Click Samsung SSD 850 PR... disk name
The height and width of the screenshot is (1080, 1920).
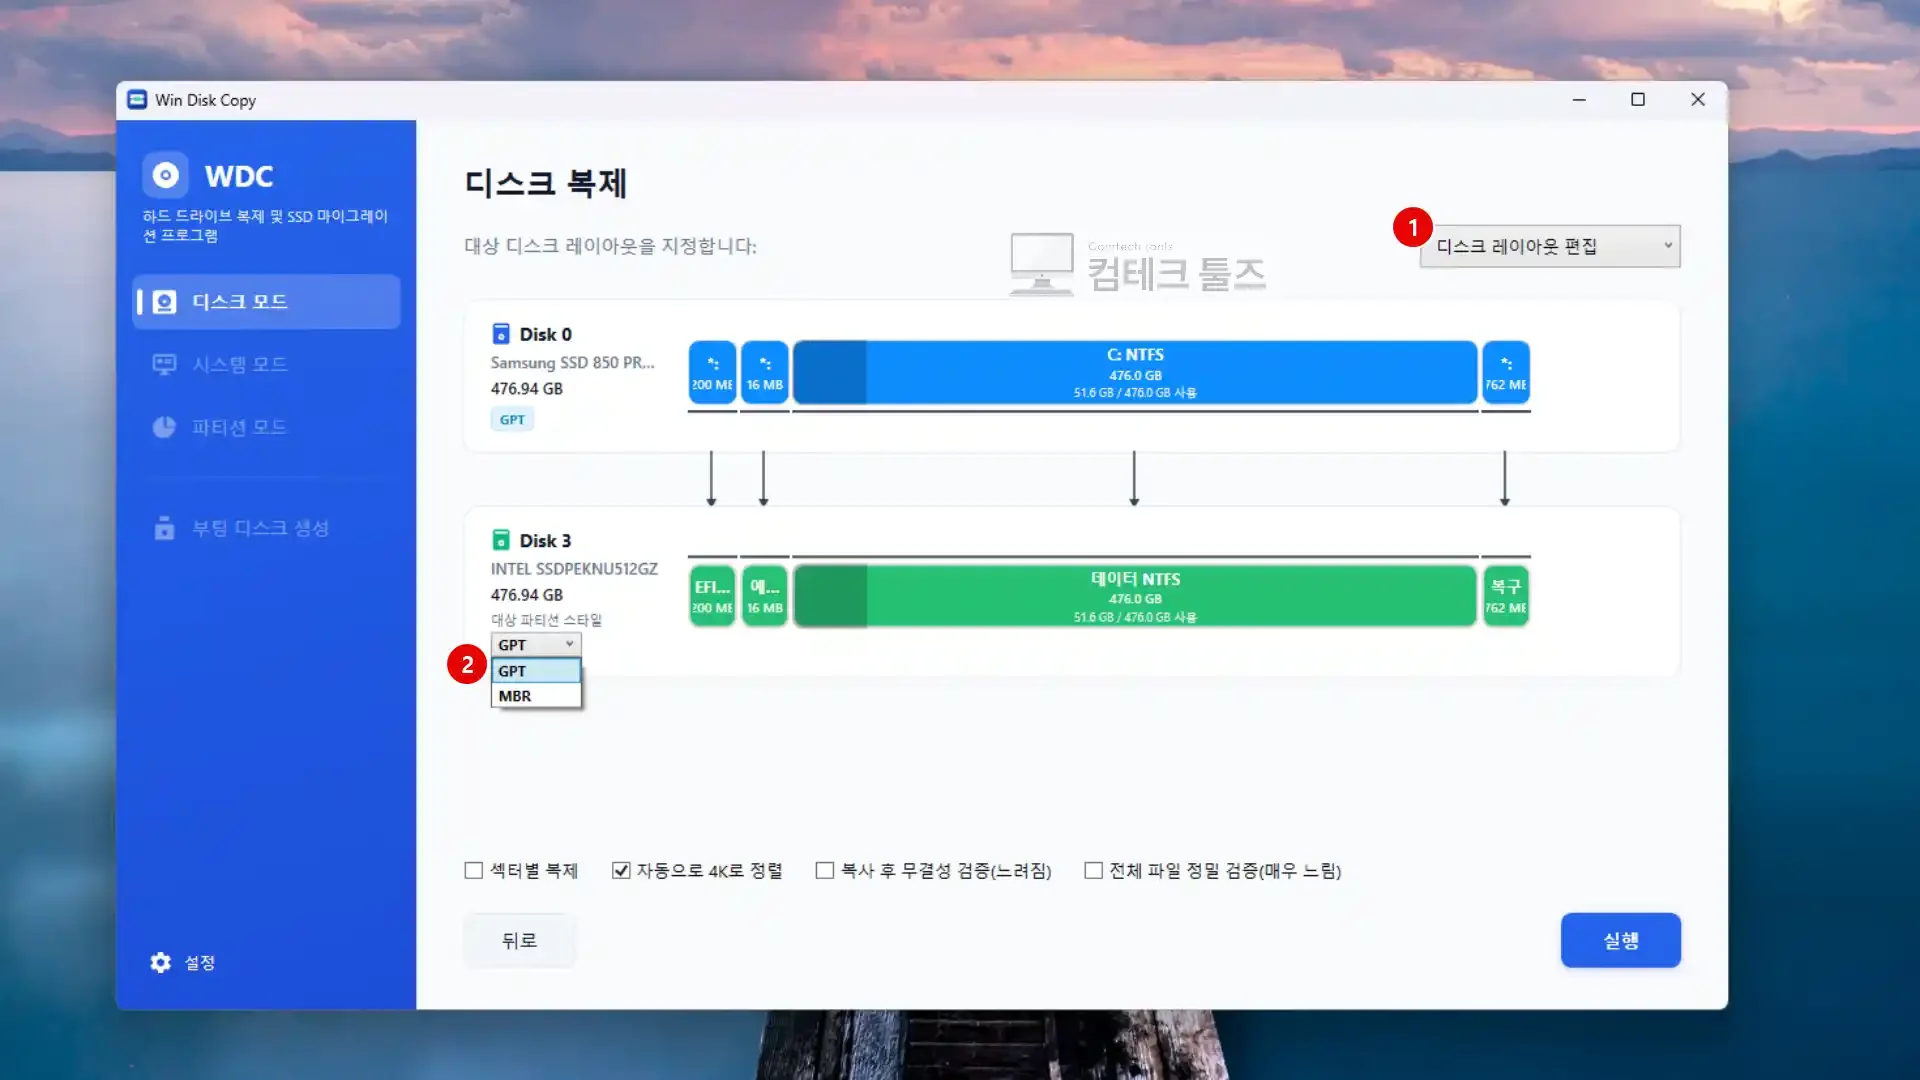[572, 363]
